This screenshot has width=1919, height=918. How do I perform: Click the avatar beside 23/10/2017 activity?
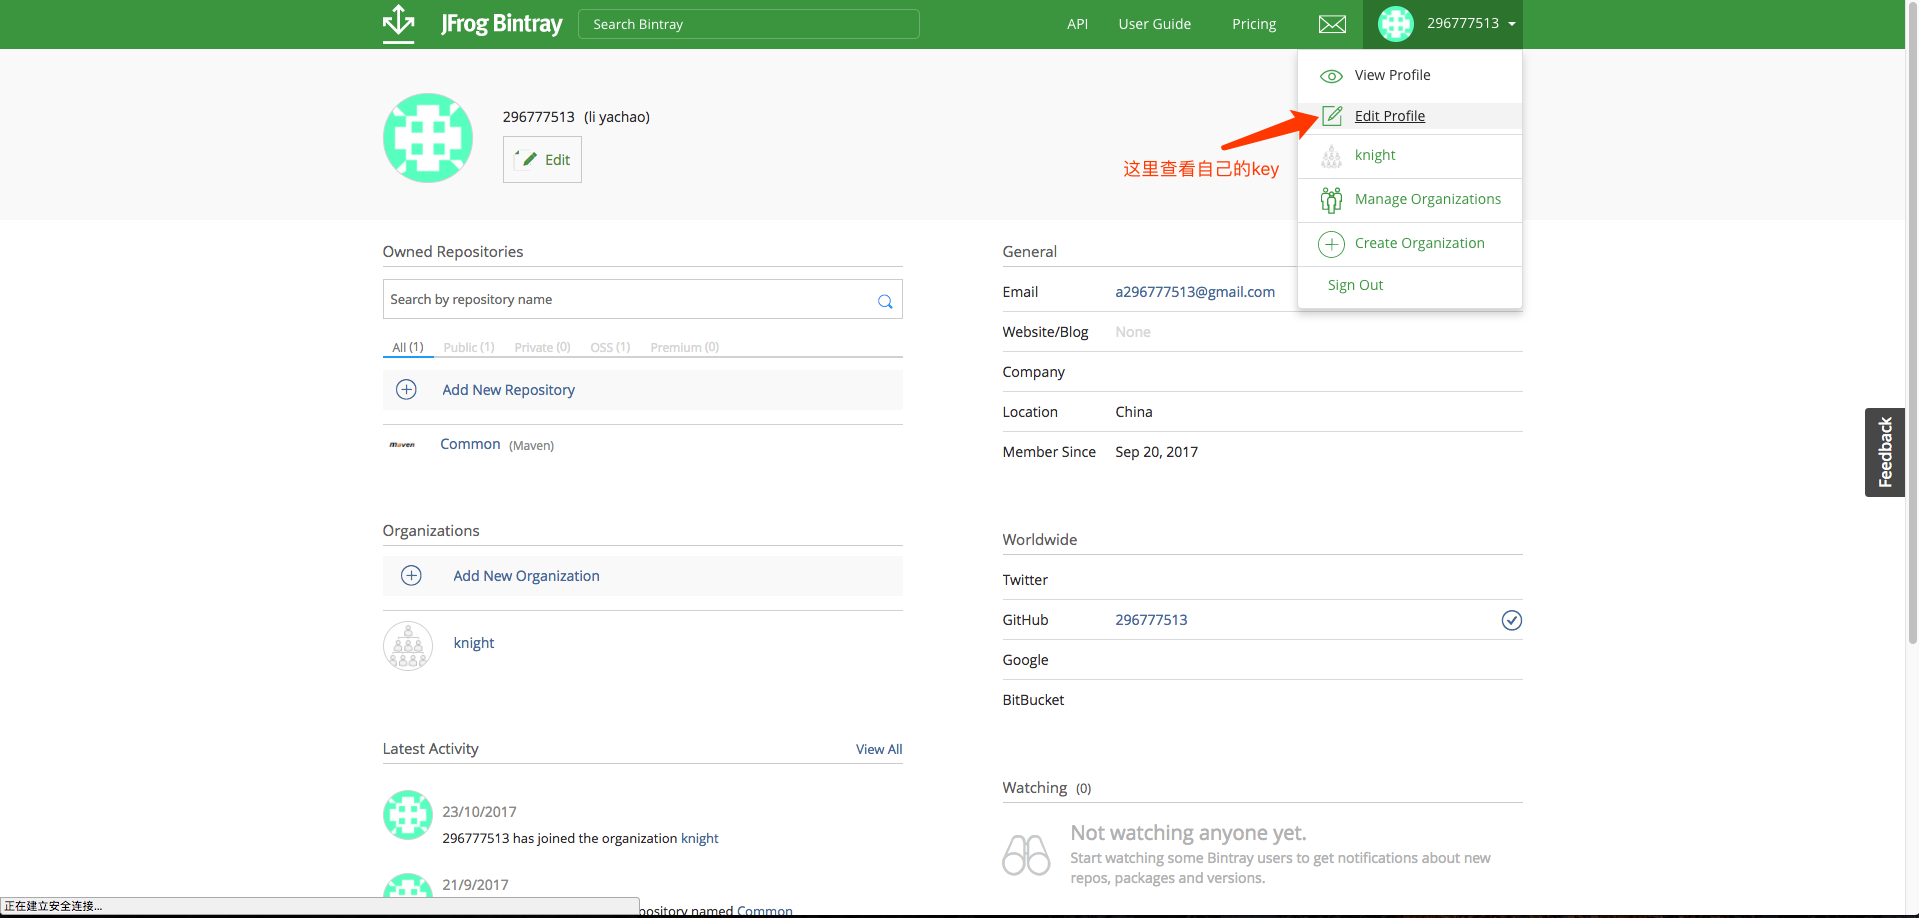tap(408, 815)
